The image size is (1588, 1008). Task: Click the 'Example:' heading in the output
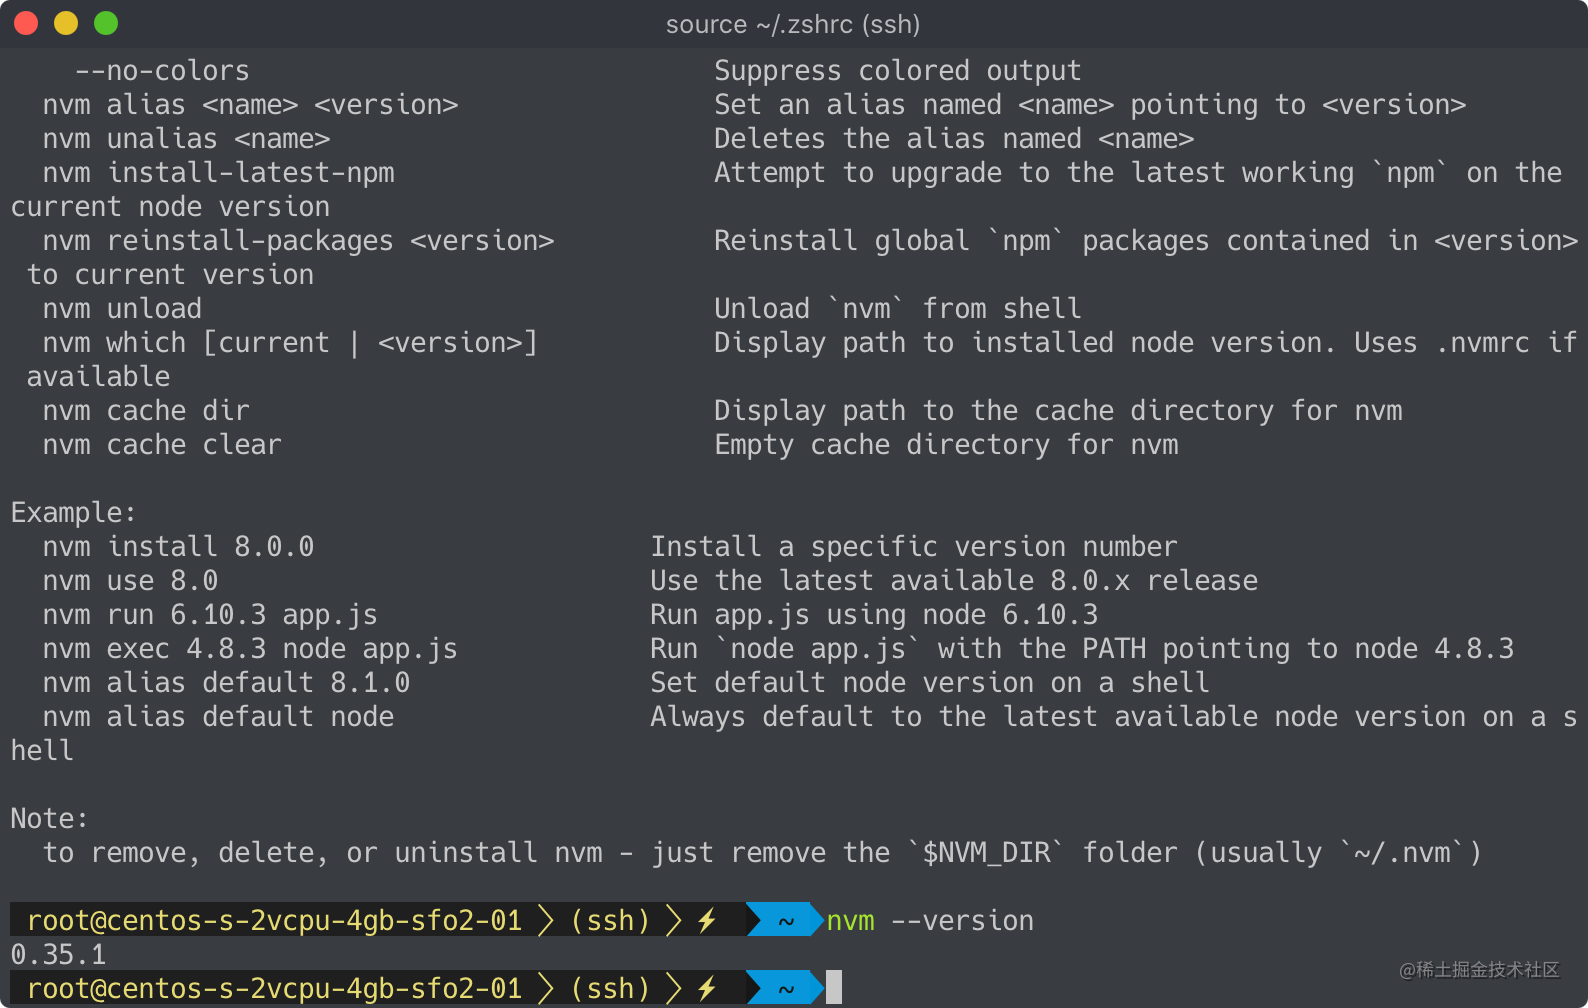point(72,512)
